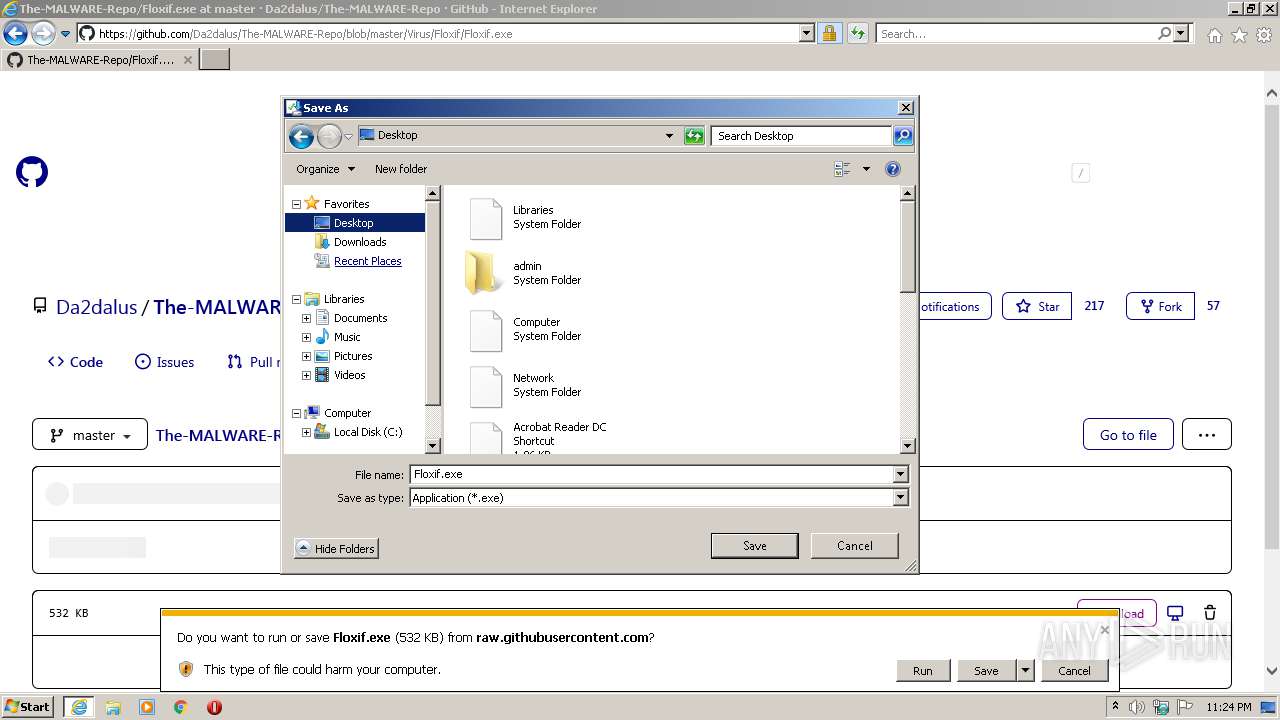Screen dimensions: 1280x720
Task: Click the Back arrow in Save As dialog
Action: point(301,136)
